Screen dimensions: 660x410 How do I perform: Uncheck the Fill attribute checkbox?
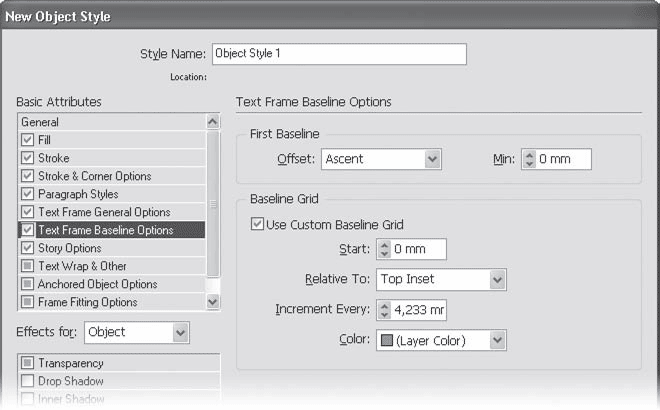point(27,140)
